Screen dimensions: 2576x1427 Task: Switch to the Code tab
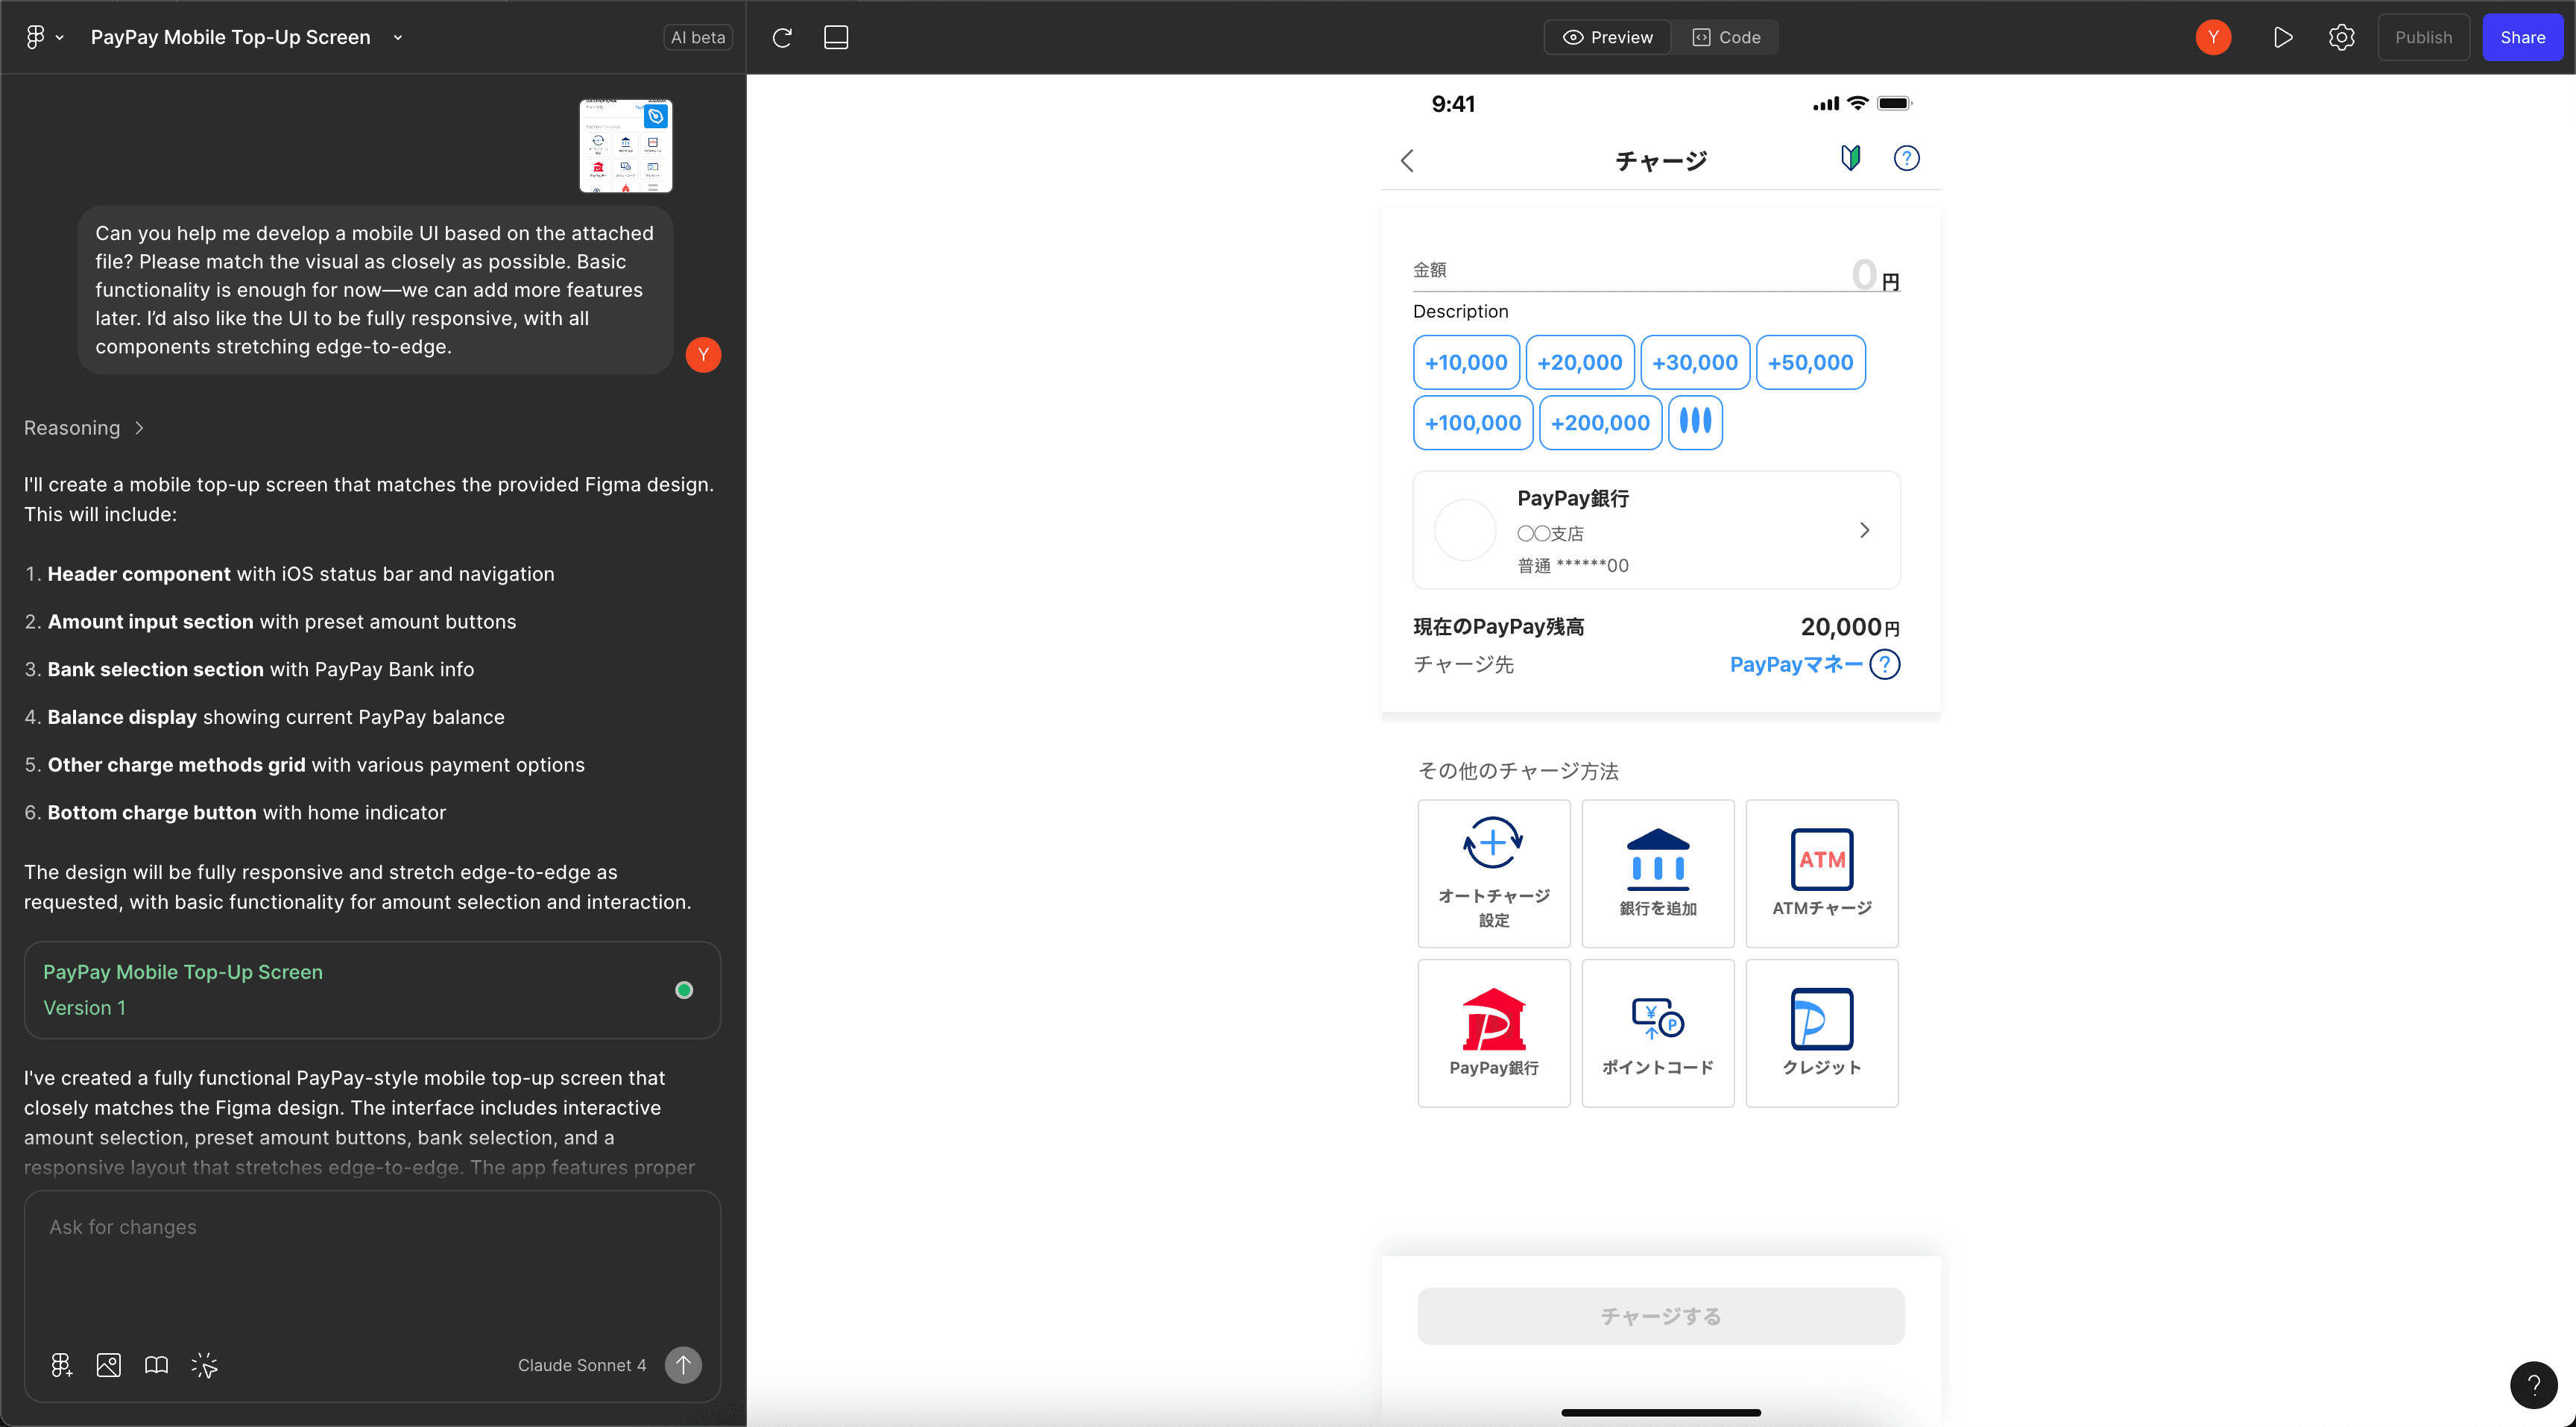(1726, 37)
